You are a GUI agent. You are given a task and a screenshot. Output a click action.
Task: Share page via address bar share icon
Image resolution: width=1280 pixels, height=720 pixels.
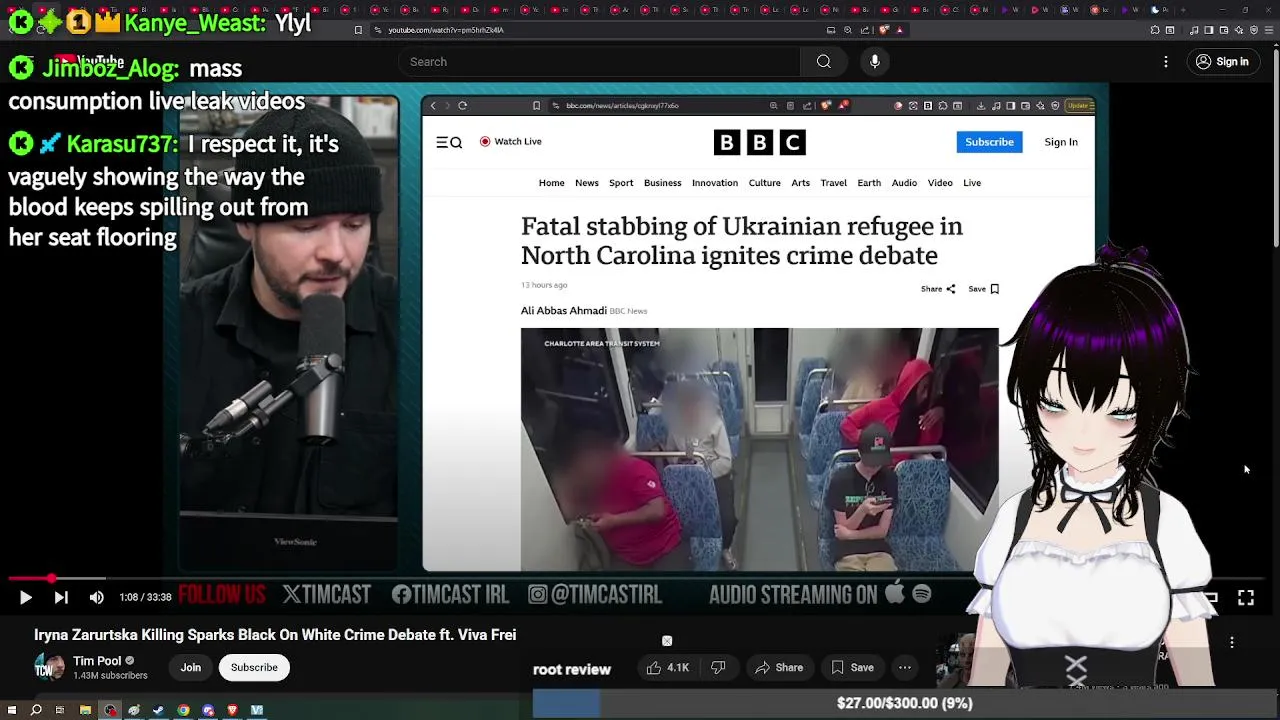865,30
